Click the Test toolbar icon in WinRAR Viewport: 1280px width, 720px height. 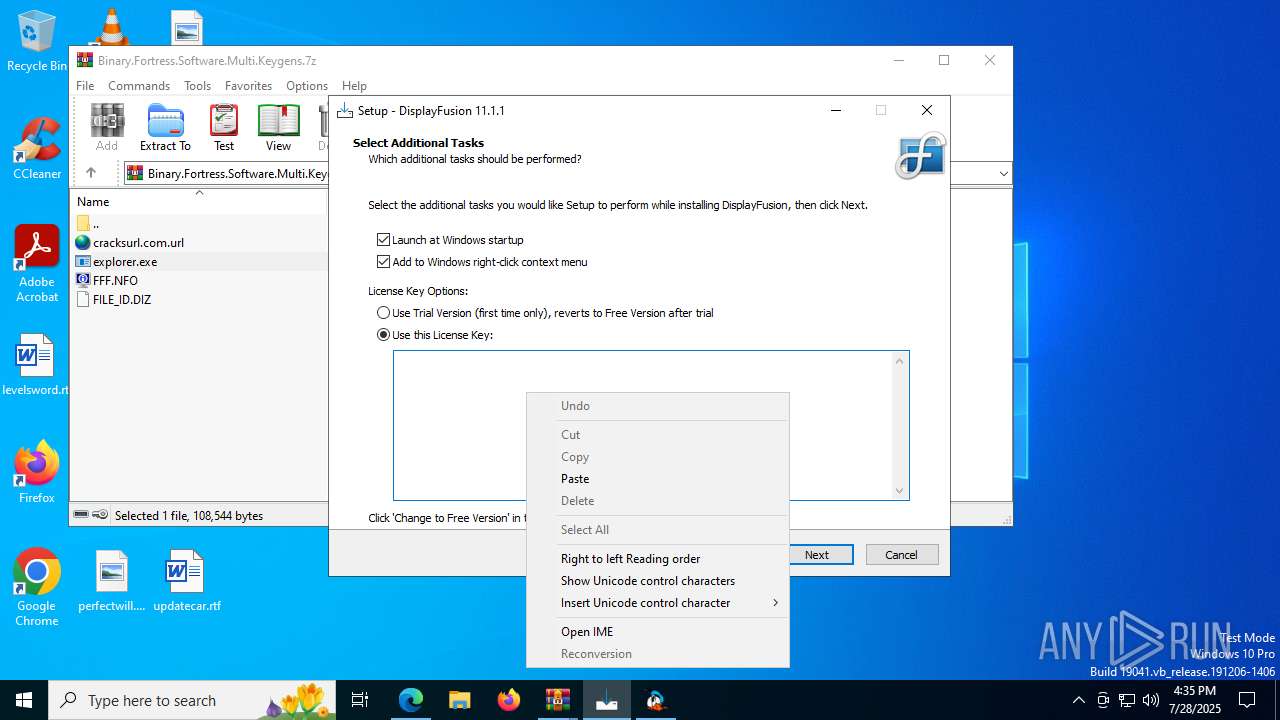[224, 128]
